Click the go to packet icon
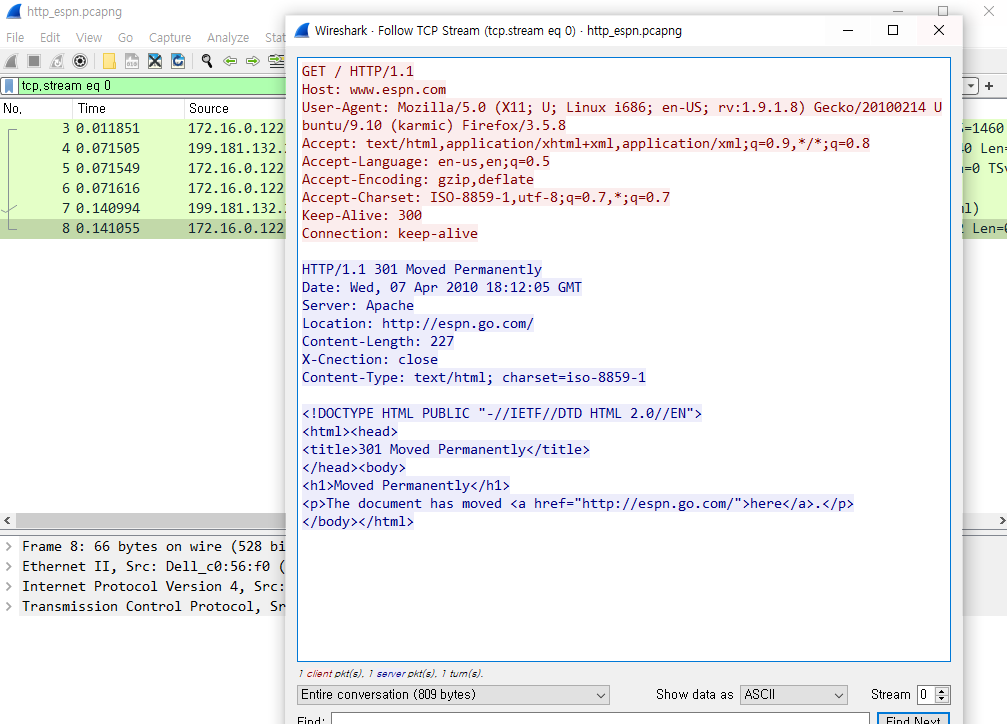The image size is (1007, 724). (277, 61)
